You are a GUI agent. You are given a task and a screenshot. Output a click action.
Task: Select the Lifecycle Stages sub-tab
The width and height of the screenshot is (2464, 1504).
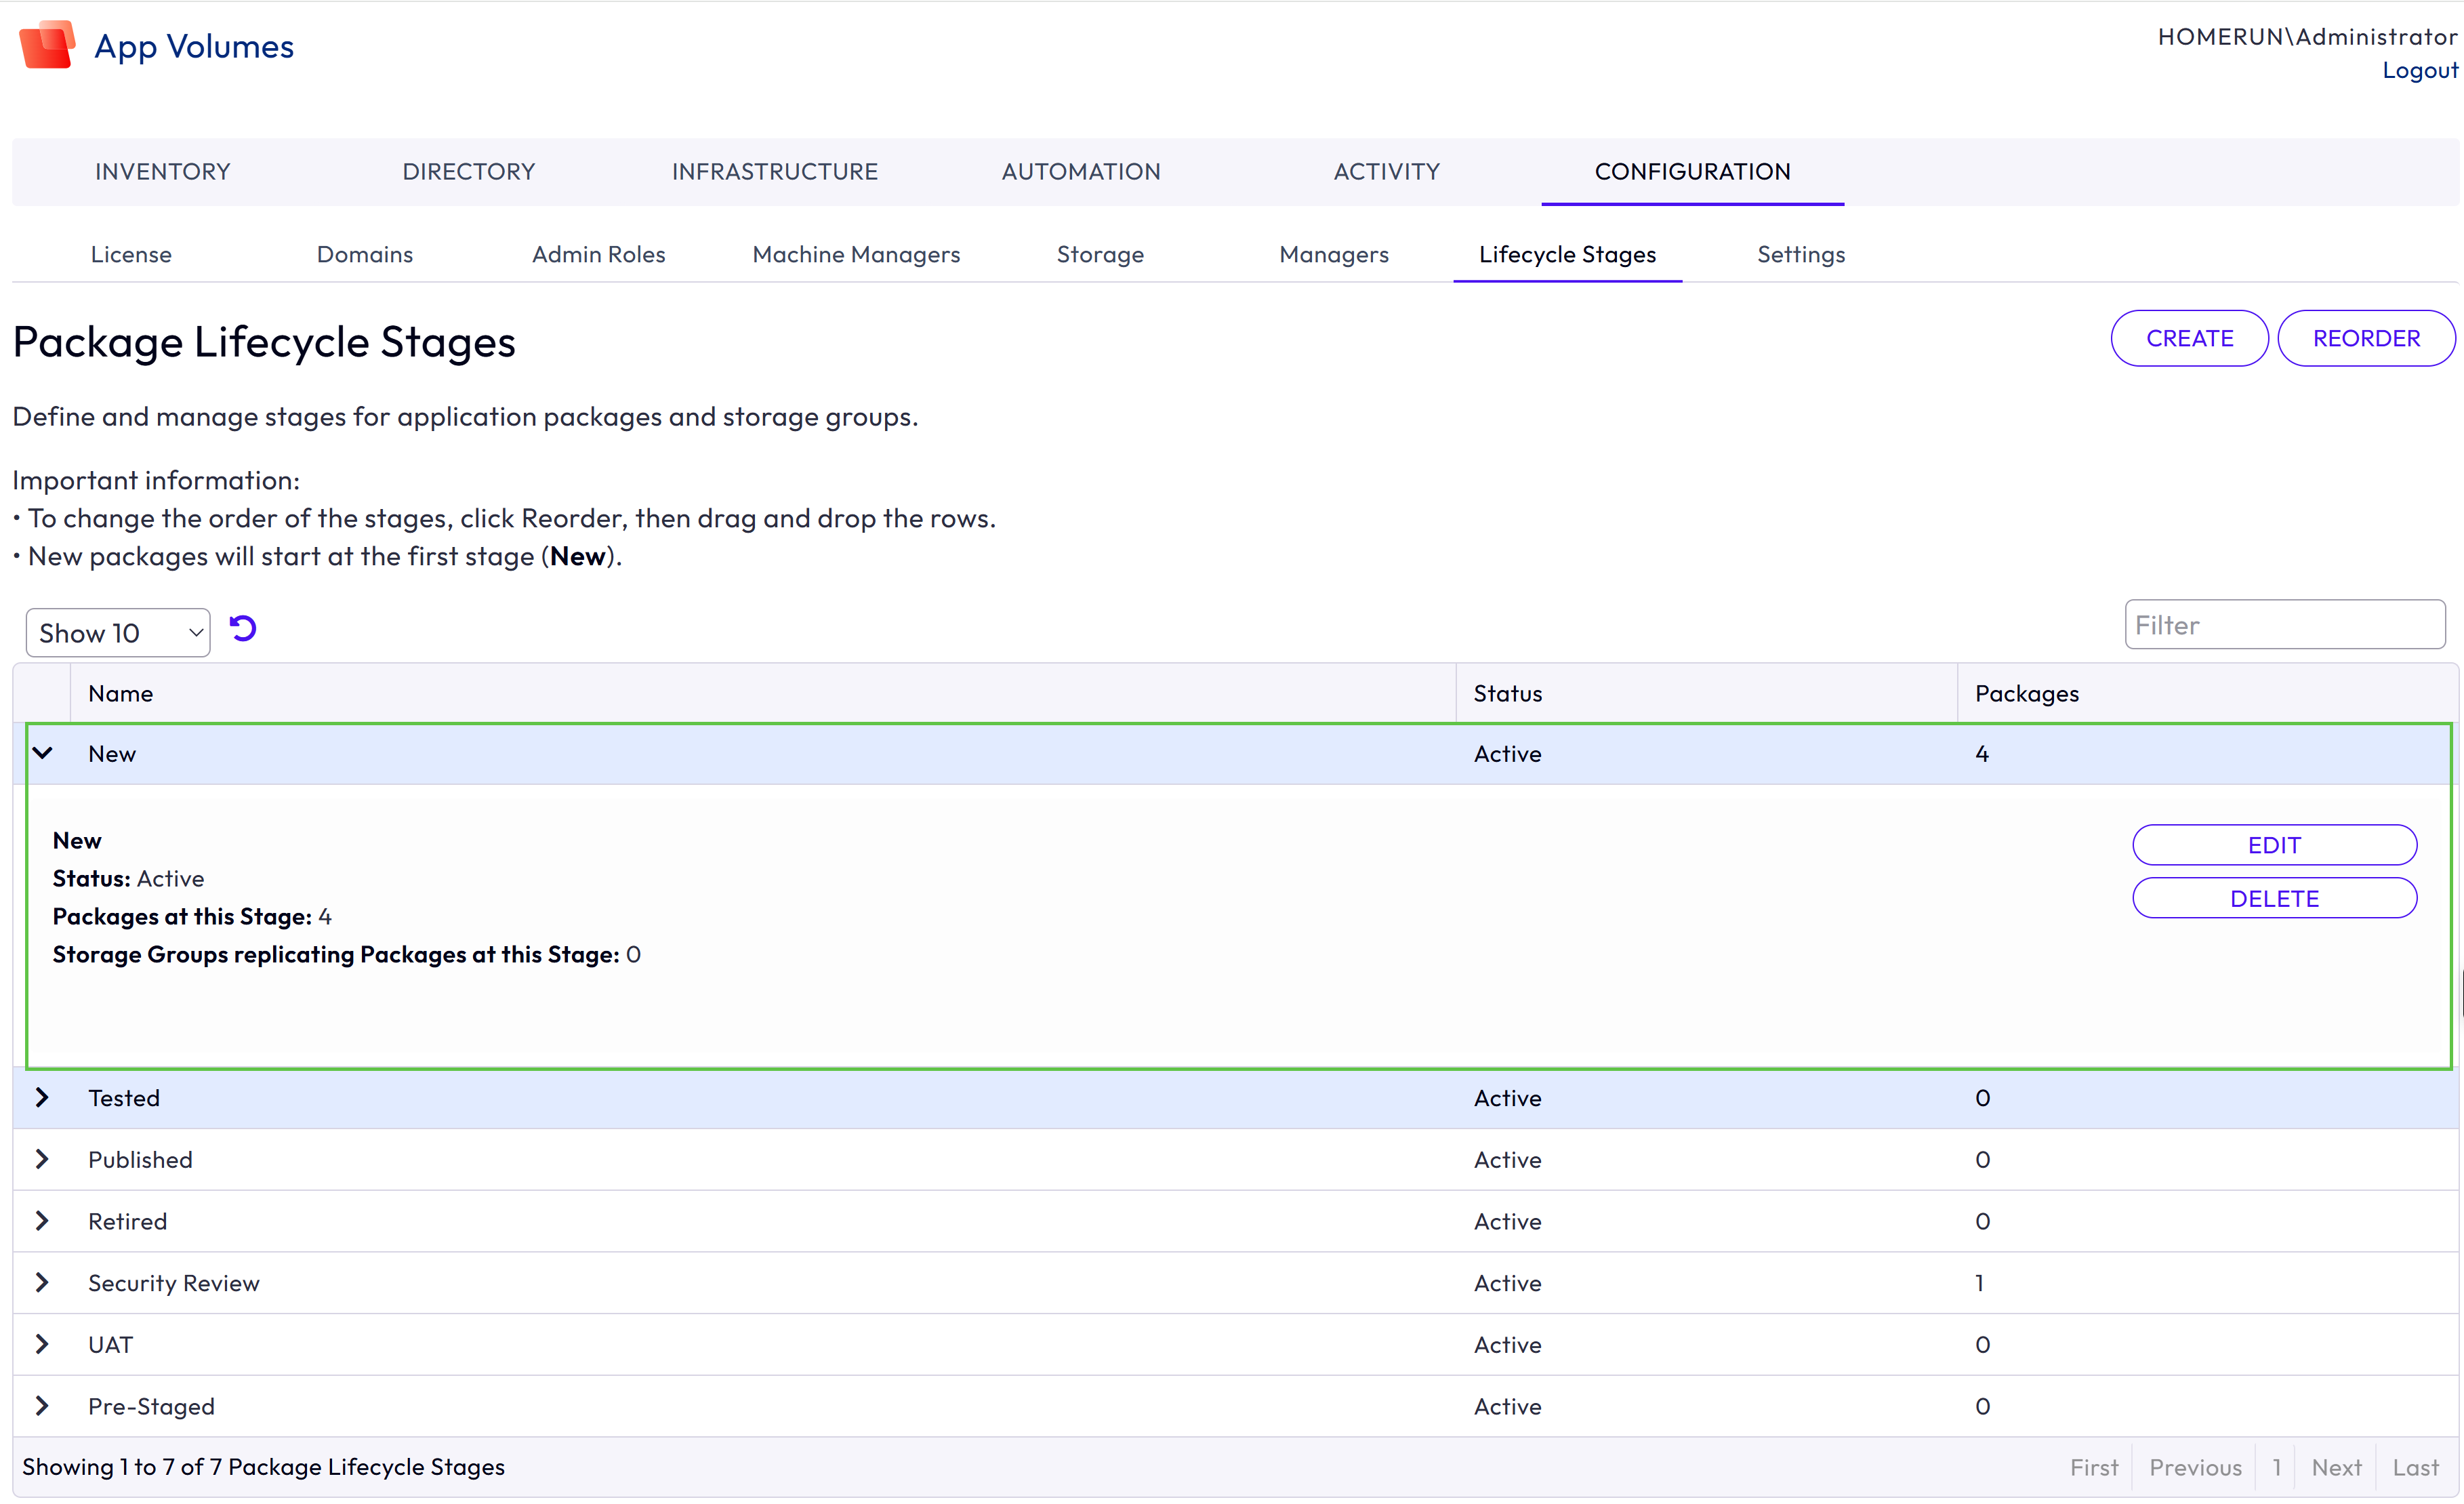1567,255
